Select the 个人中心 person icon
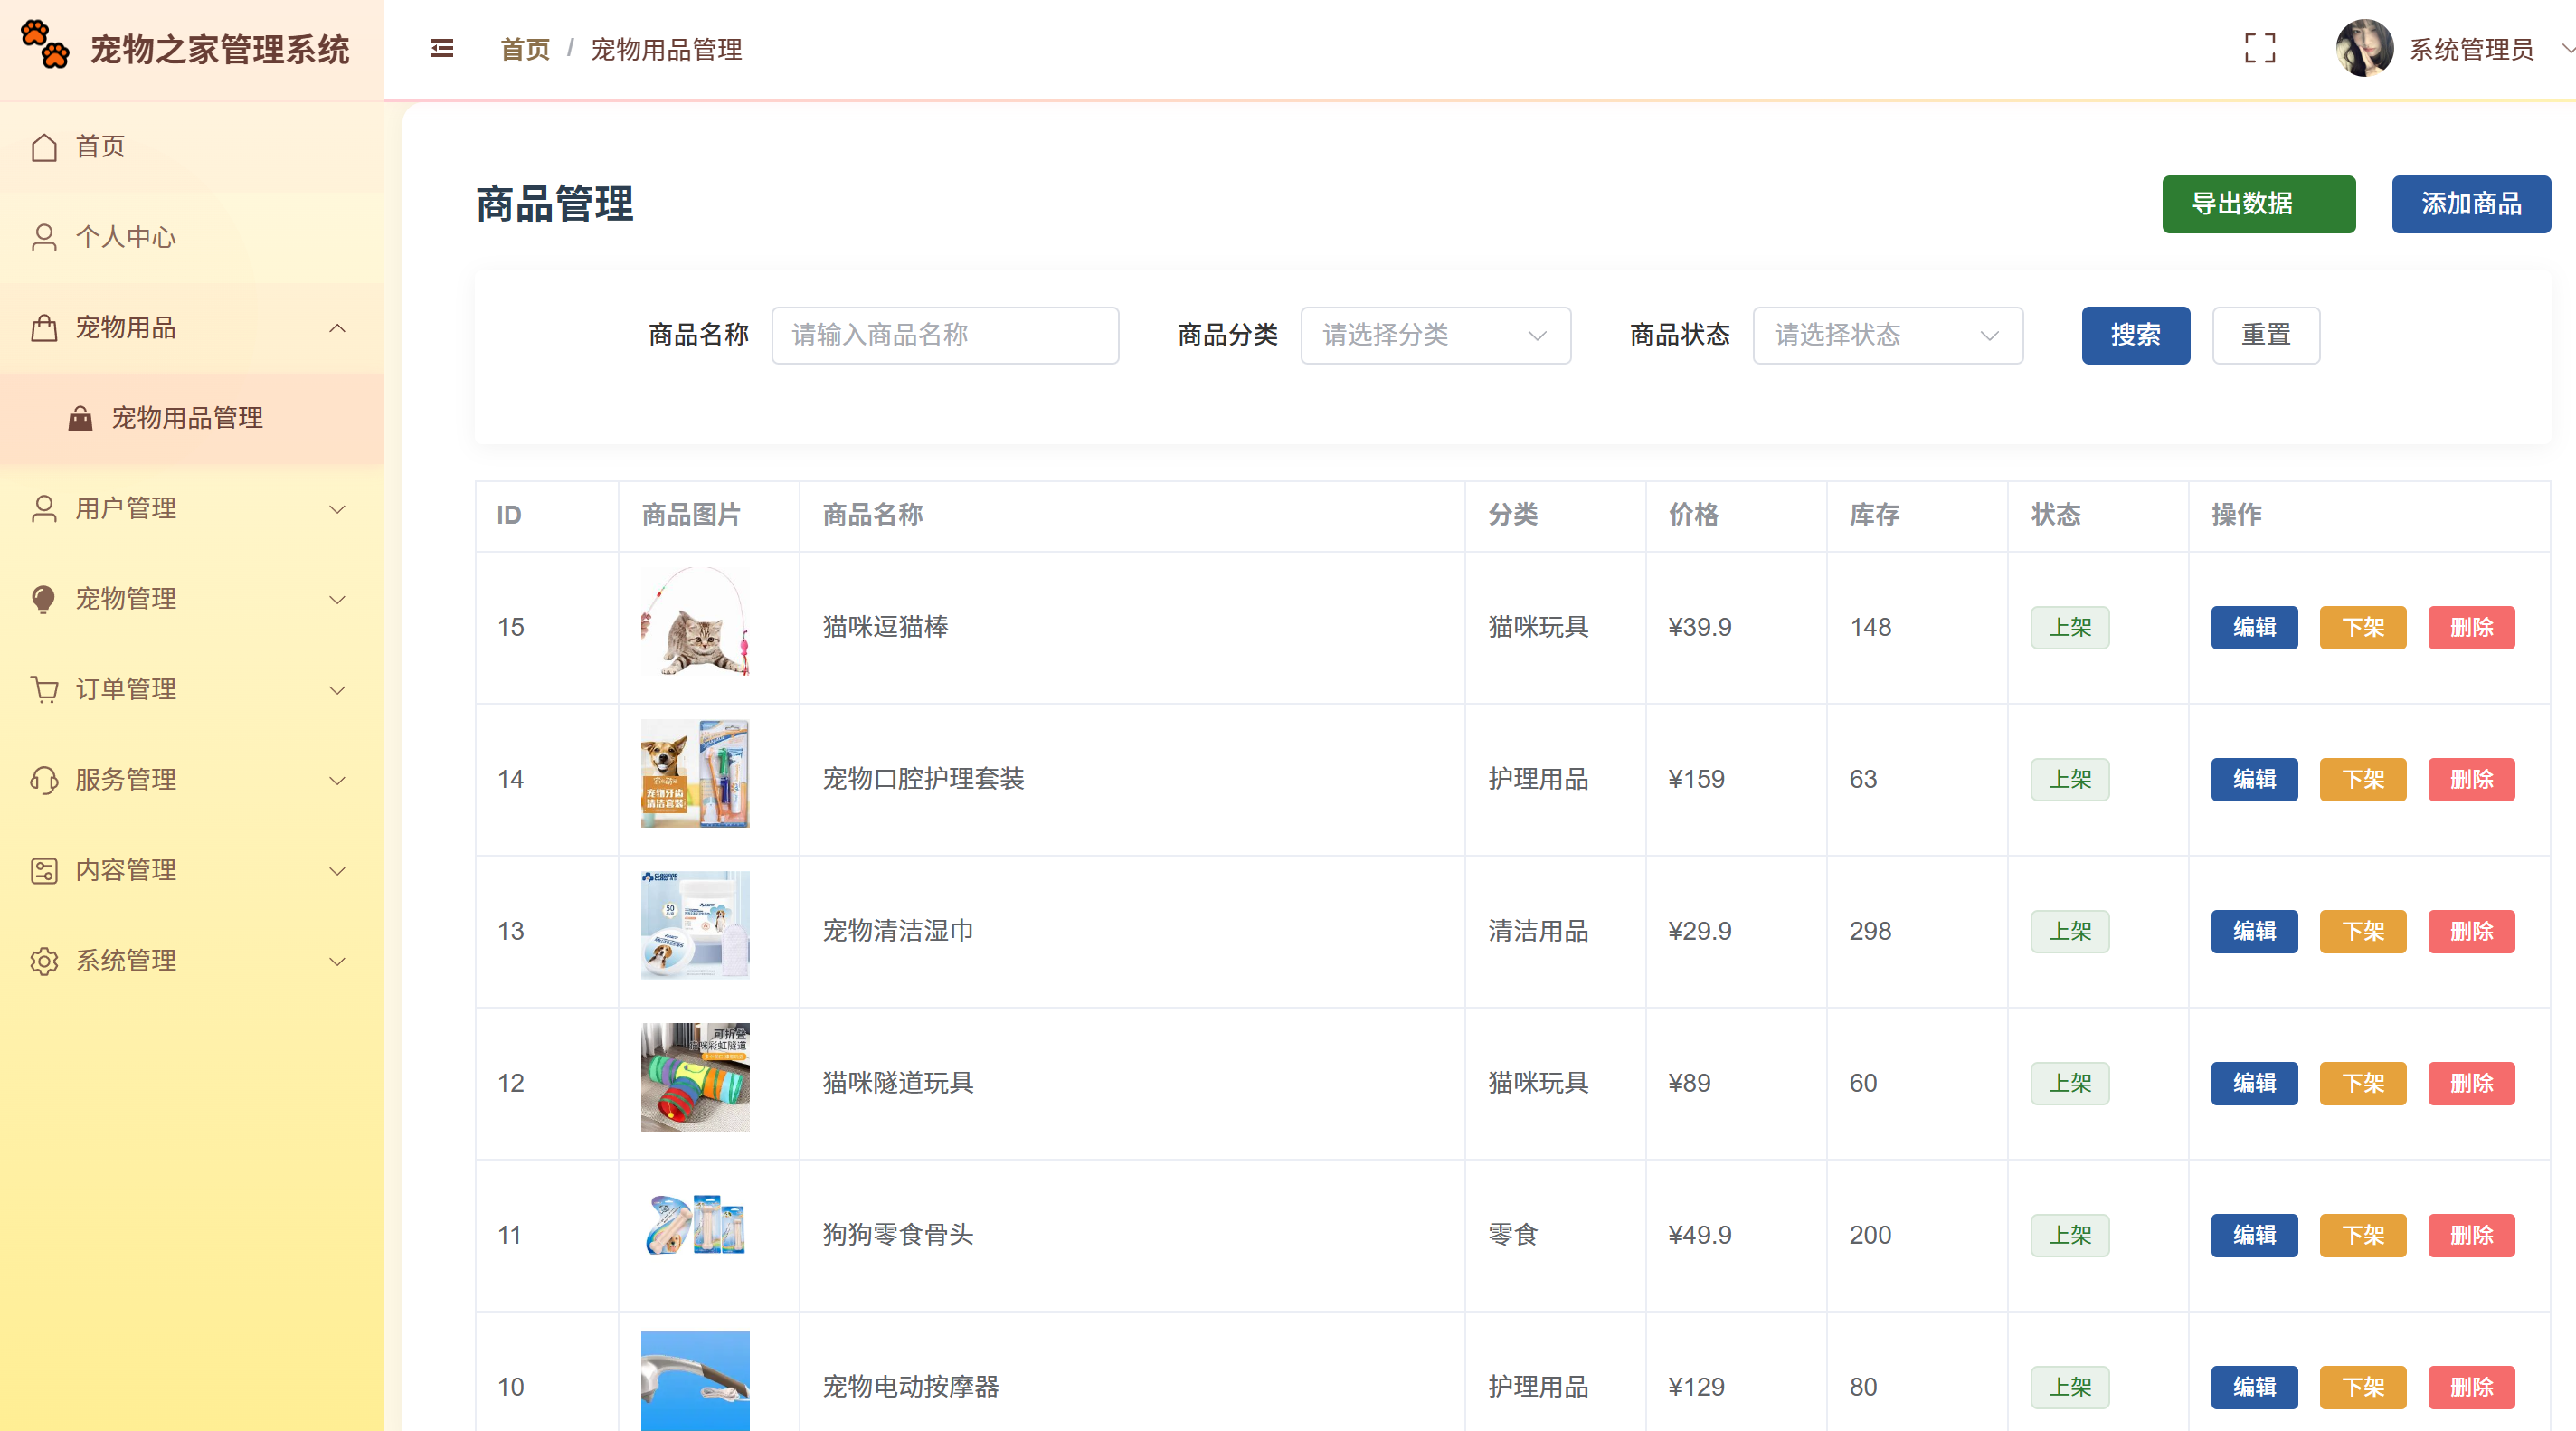The image size is (2576, 1431). [44, 237]
